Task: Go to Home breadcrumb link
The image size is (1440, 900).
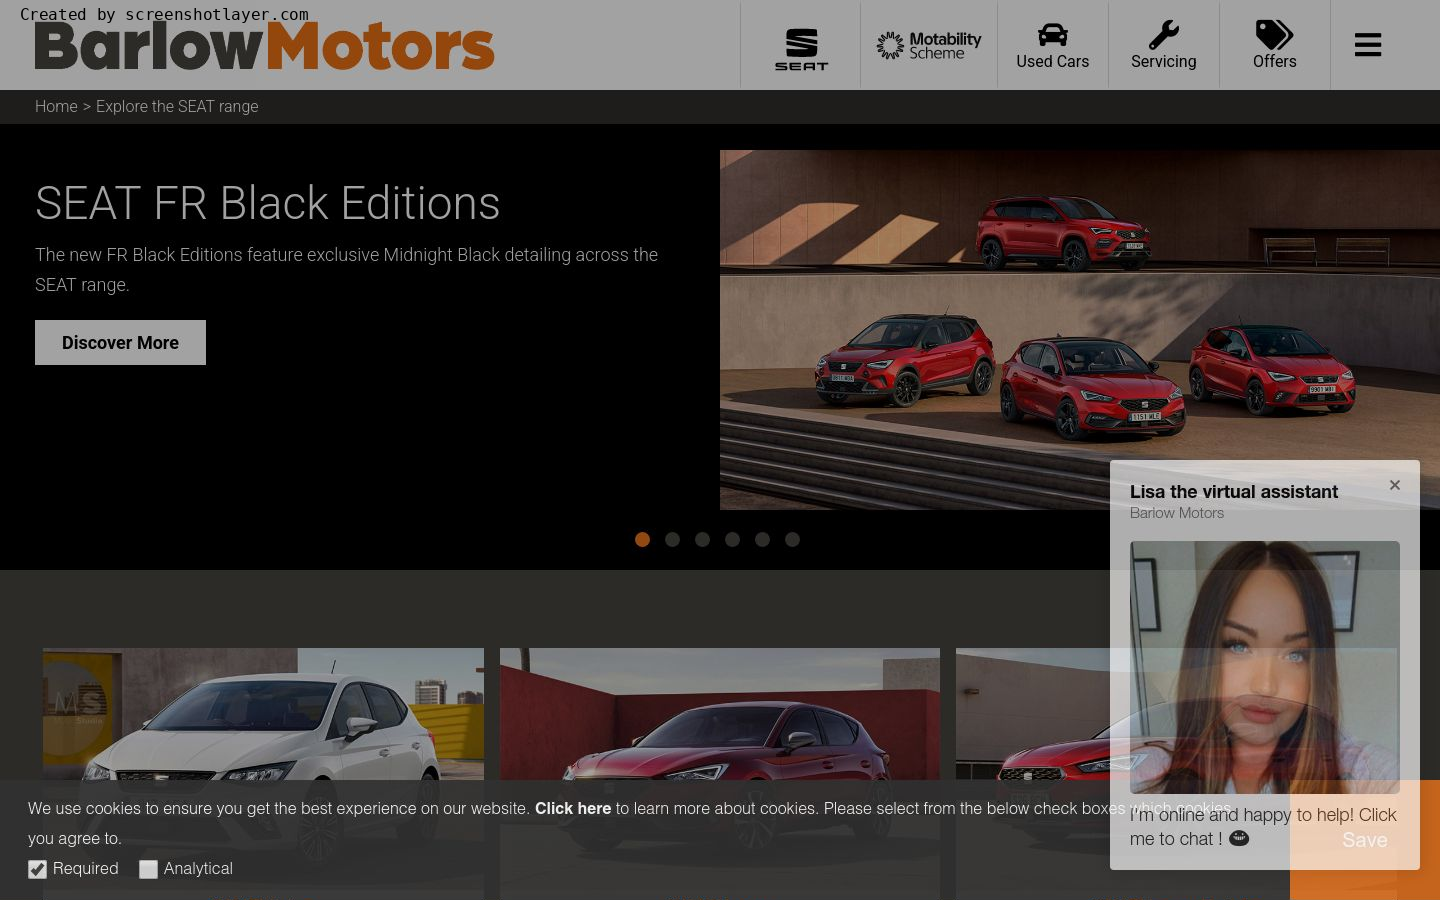Action: coord(56,106)
